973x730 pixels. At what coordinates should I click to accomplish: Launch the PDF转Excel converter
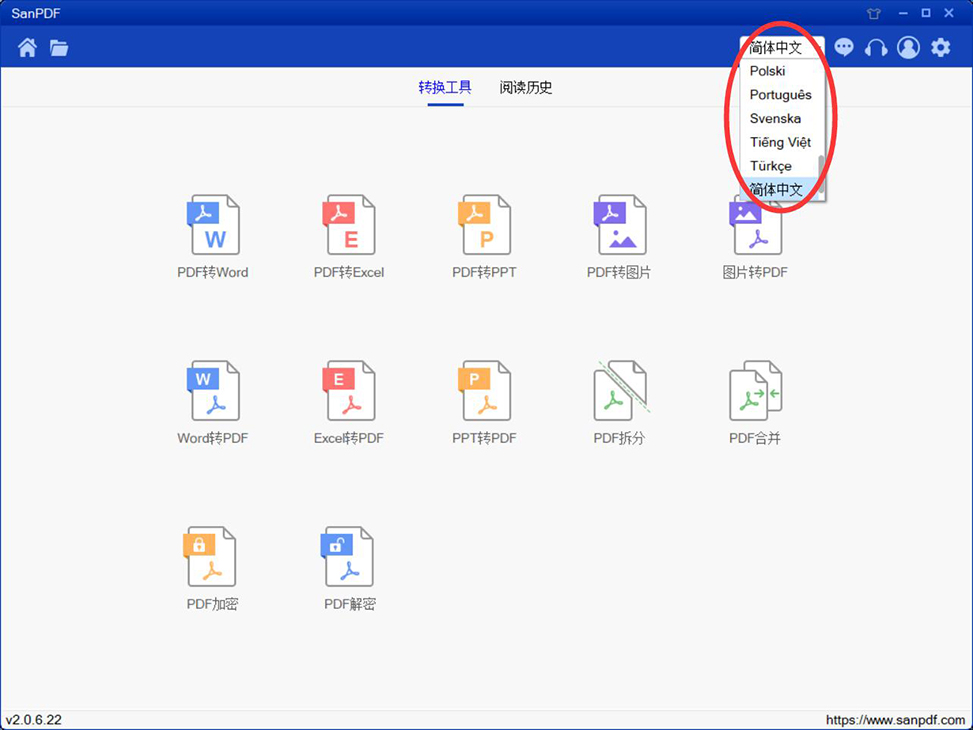coord(349,237)
